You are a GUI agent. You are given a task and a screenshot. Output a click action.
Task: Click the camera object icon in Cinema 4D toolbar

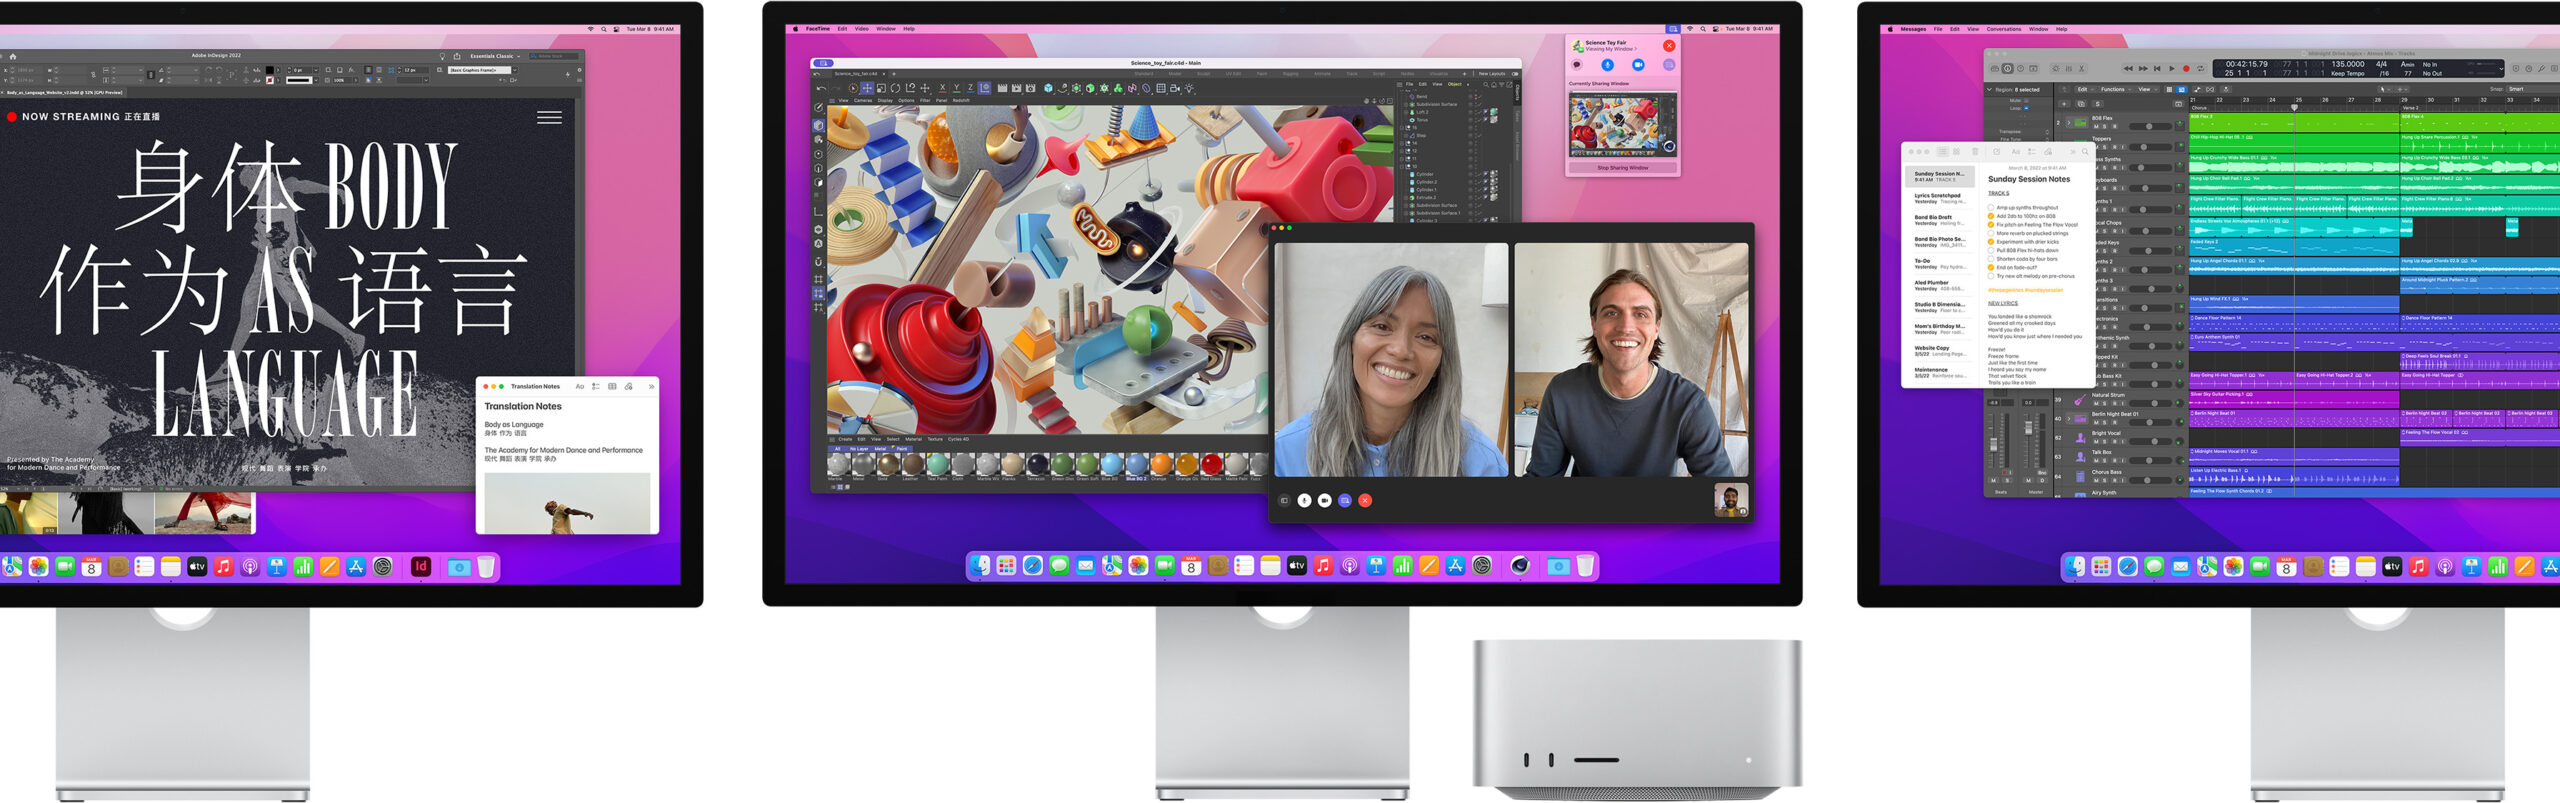(1175, 88)
